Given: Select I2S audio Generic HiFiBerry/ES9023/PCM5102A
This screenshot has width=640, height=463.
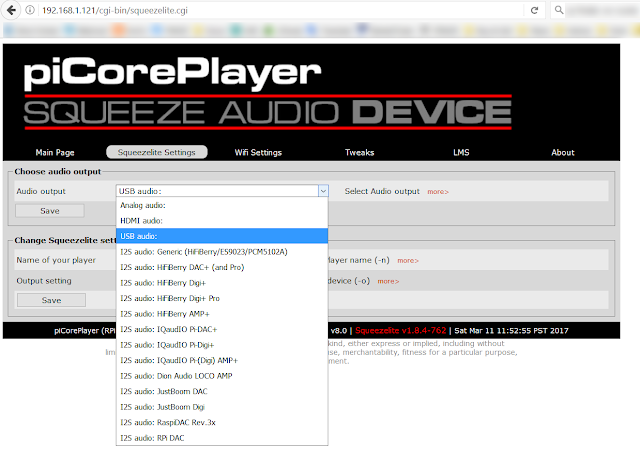Looking at the screenshot, I should [222, 252].
